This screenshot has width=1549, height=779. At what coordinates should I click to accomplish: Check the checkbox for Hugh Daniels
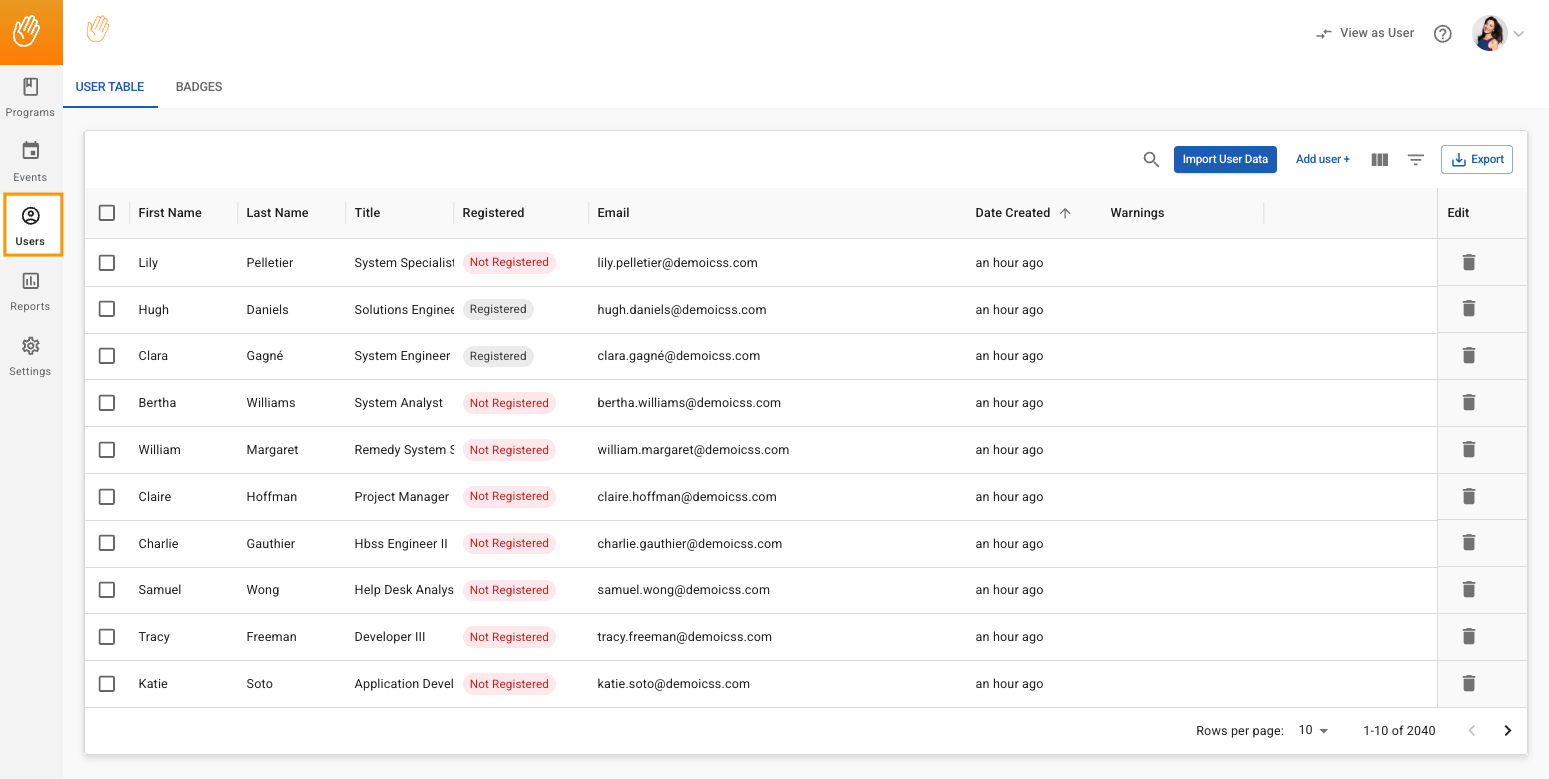click(x=107, y=309)
